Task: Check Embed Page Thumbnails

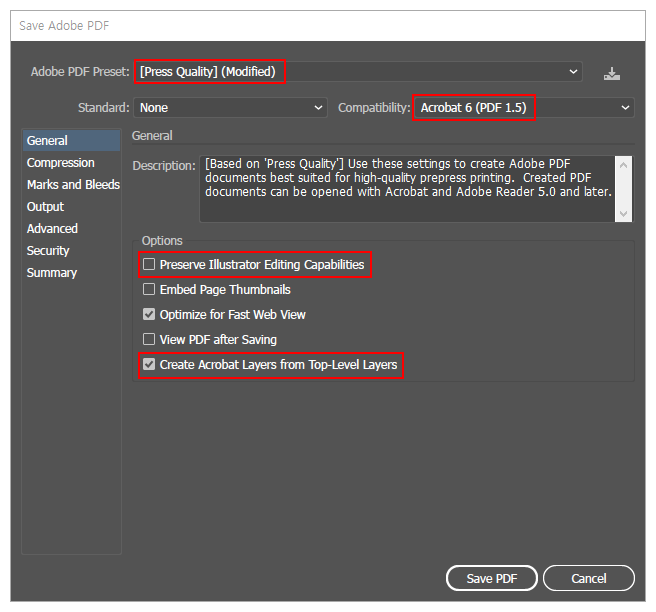Action: pos(149,289)
